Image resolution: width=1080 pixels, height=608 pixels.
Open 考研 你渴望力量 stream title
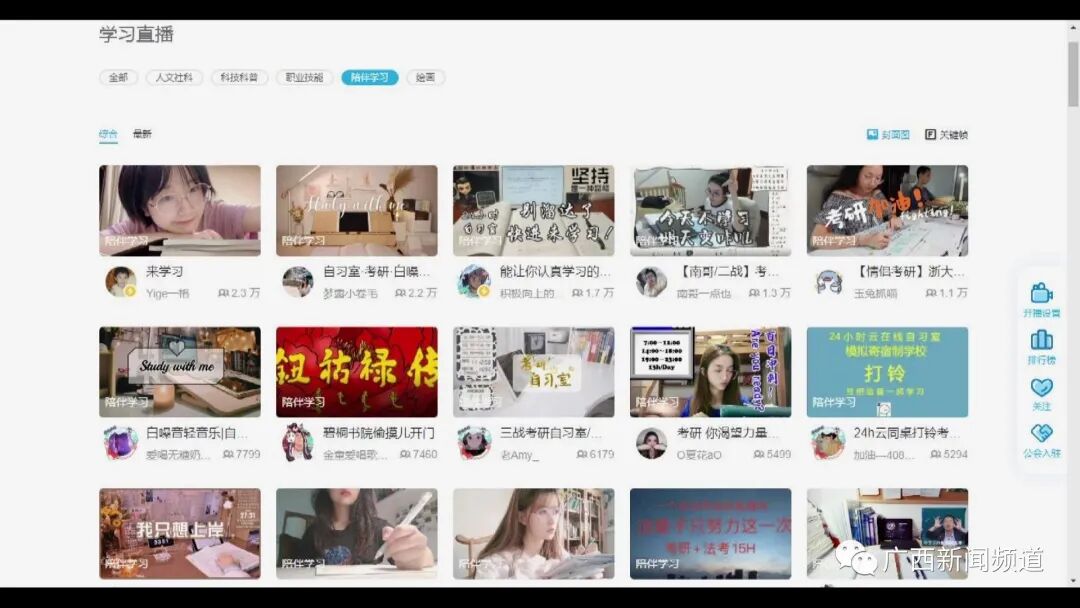click(728, 433)
